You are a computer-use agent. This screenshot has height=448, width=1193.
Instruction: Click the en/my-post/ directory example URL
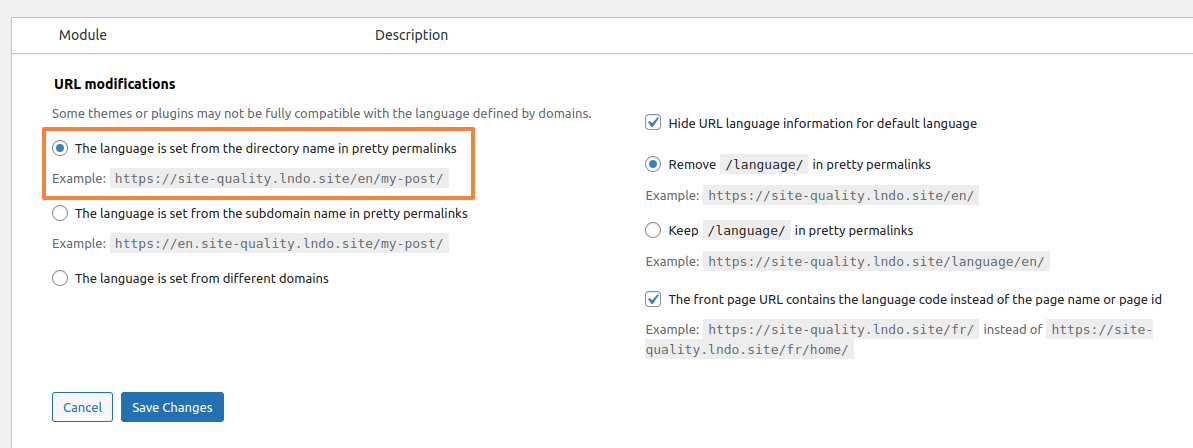pos(280,179)
